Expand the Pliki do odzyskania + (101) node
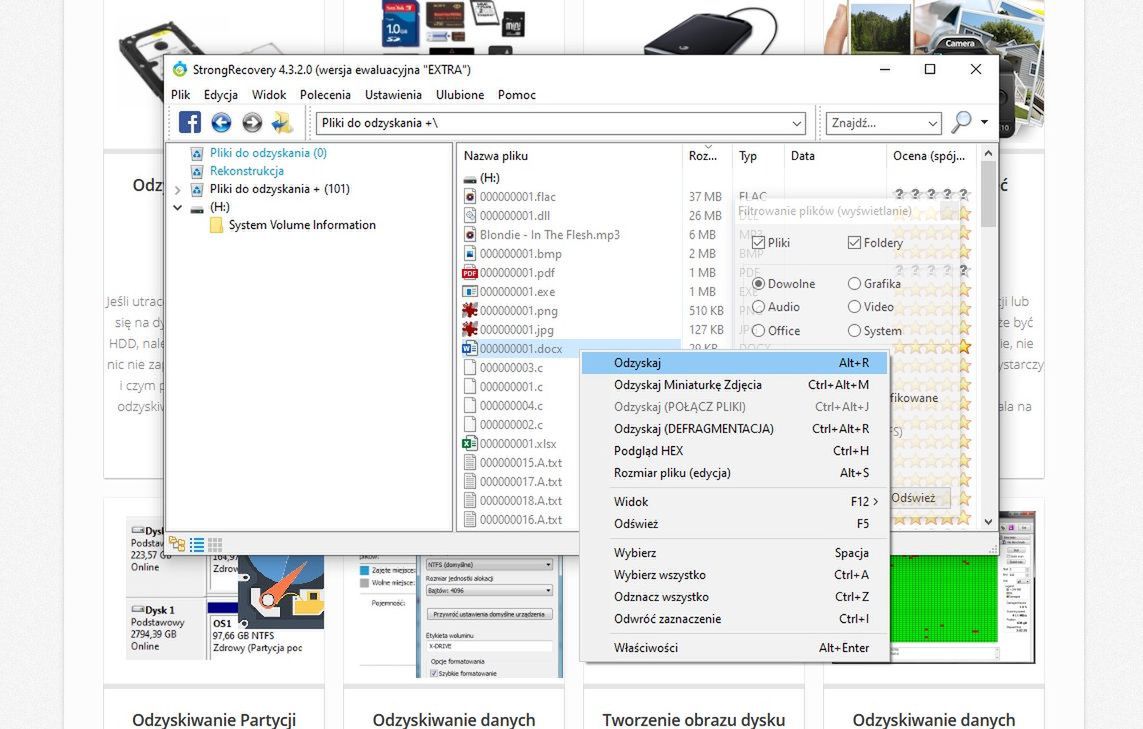 tap(177, 190)
